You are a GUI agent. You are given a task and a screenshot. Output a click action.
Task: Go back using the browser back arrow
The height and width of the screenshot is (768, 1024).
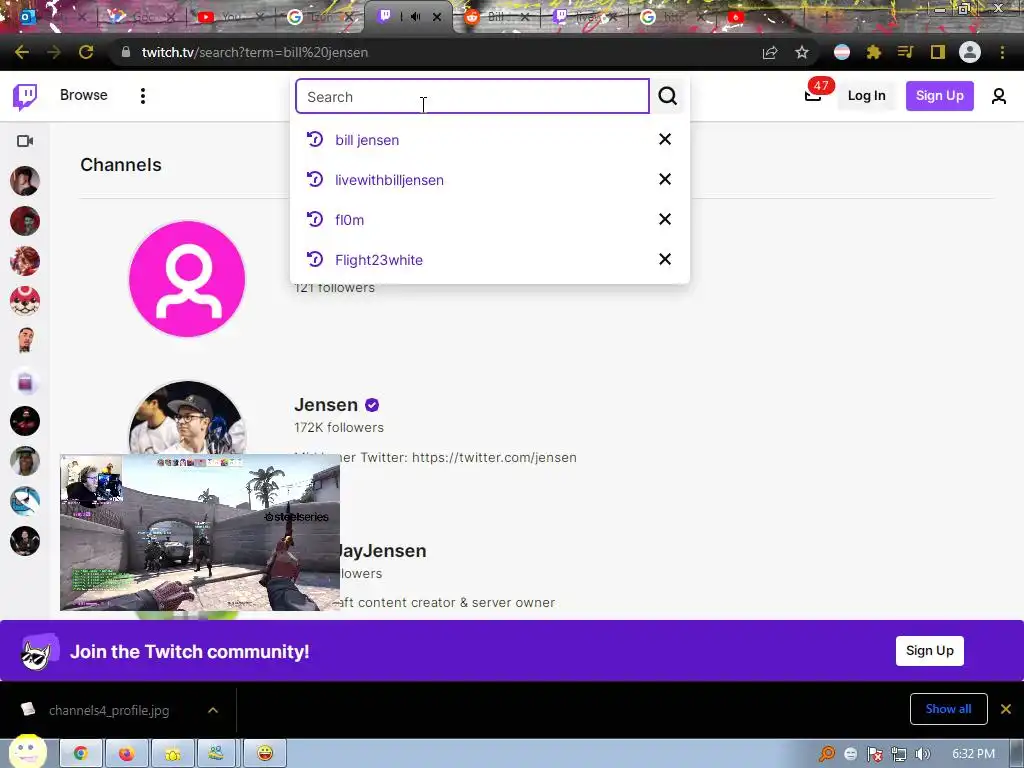coord(22,52)
